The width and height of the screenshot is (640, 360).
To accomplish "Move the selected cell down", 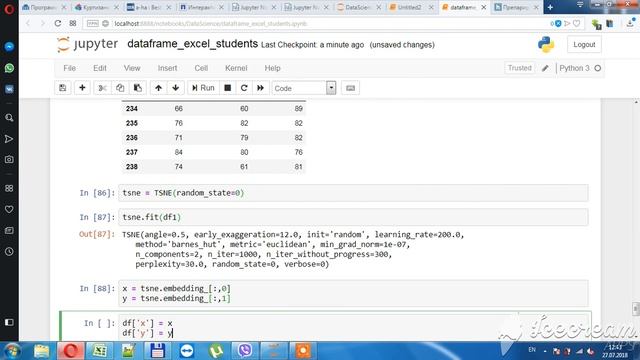I will (x=176, y=88).
